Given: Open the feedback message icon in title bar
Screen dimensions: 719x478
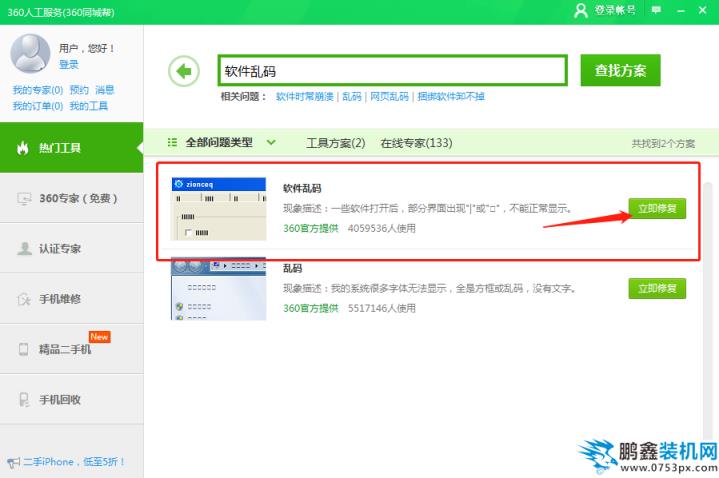Looking at the screenshot, I should tap(656, 10).
